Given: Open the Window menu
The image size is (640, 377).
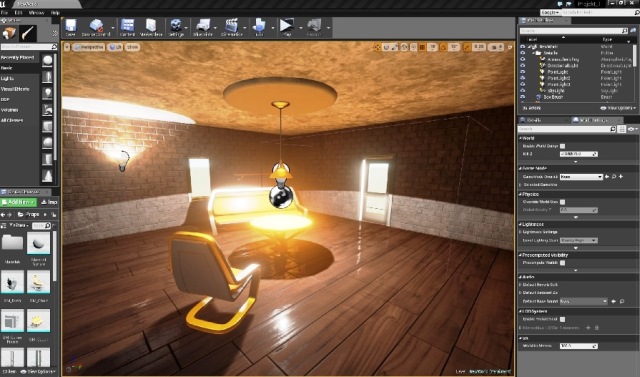Looking at the screenshot, I should [36, 13].
